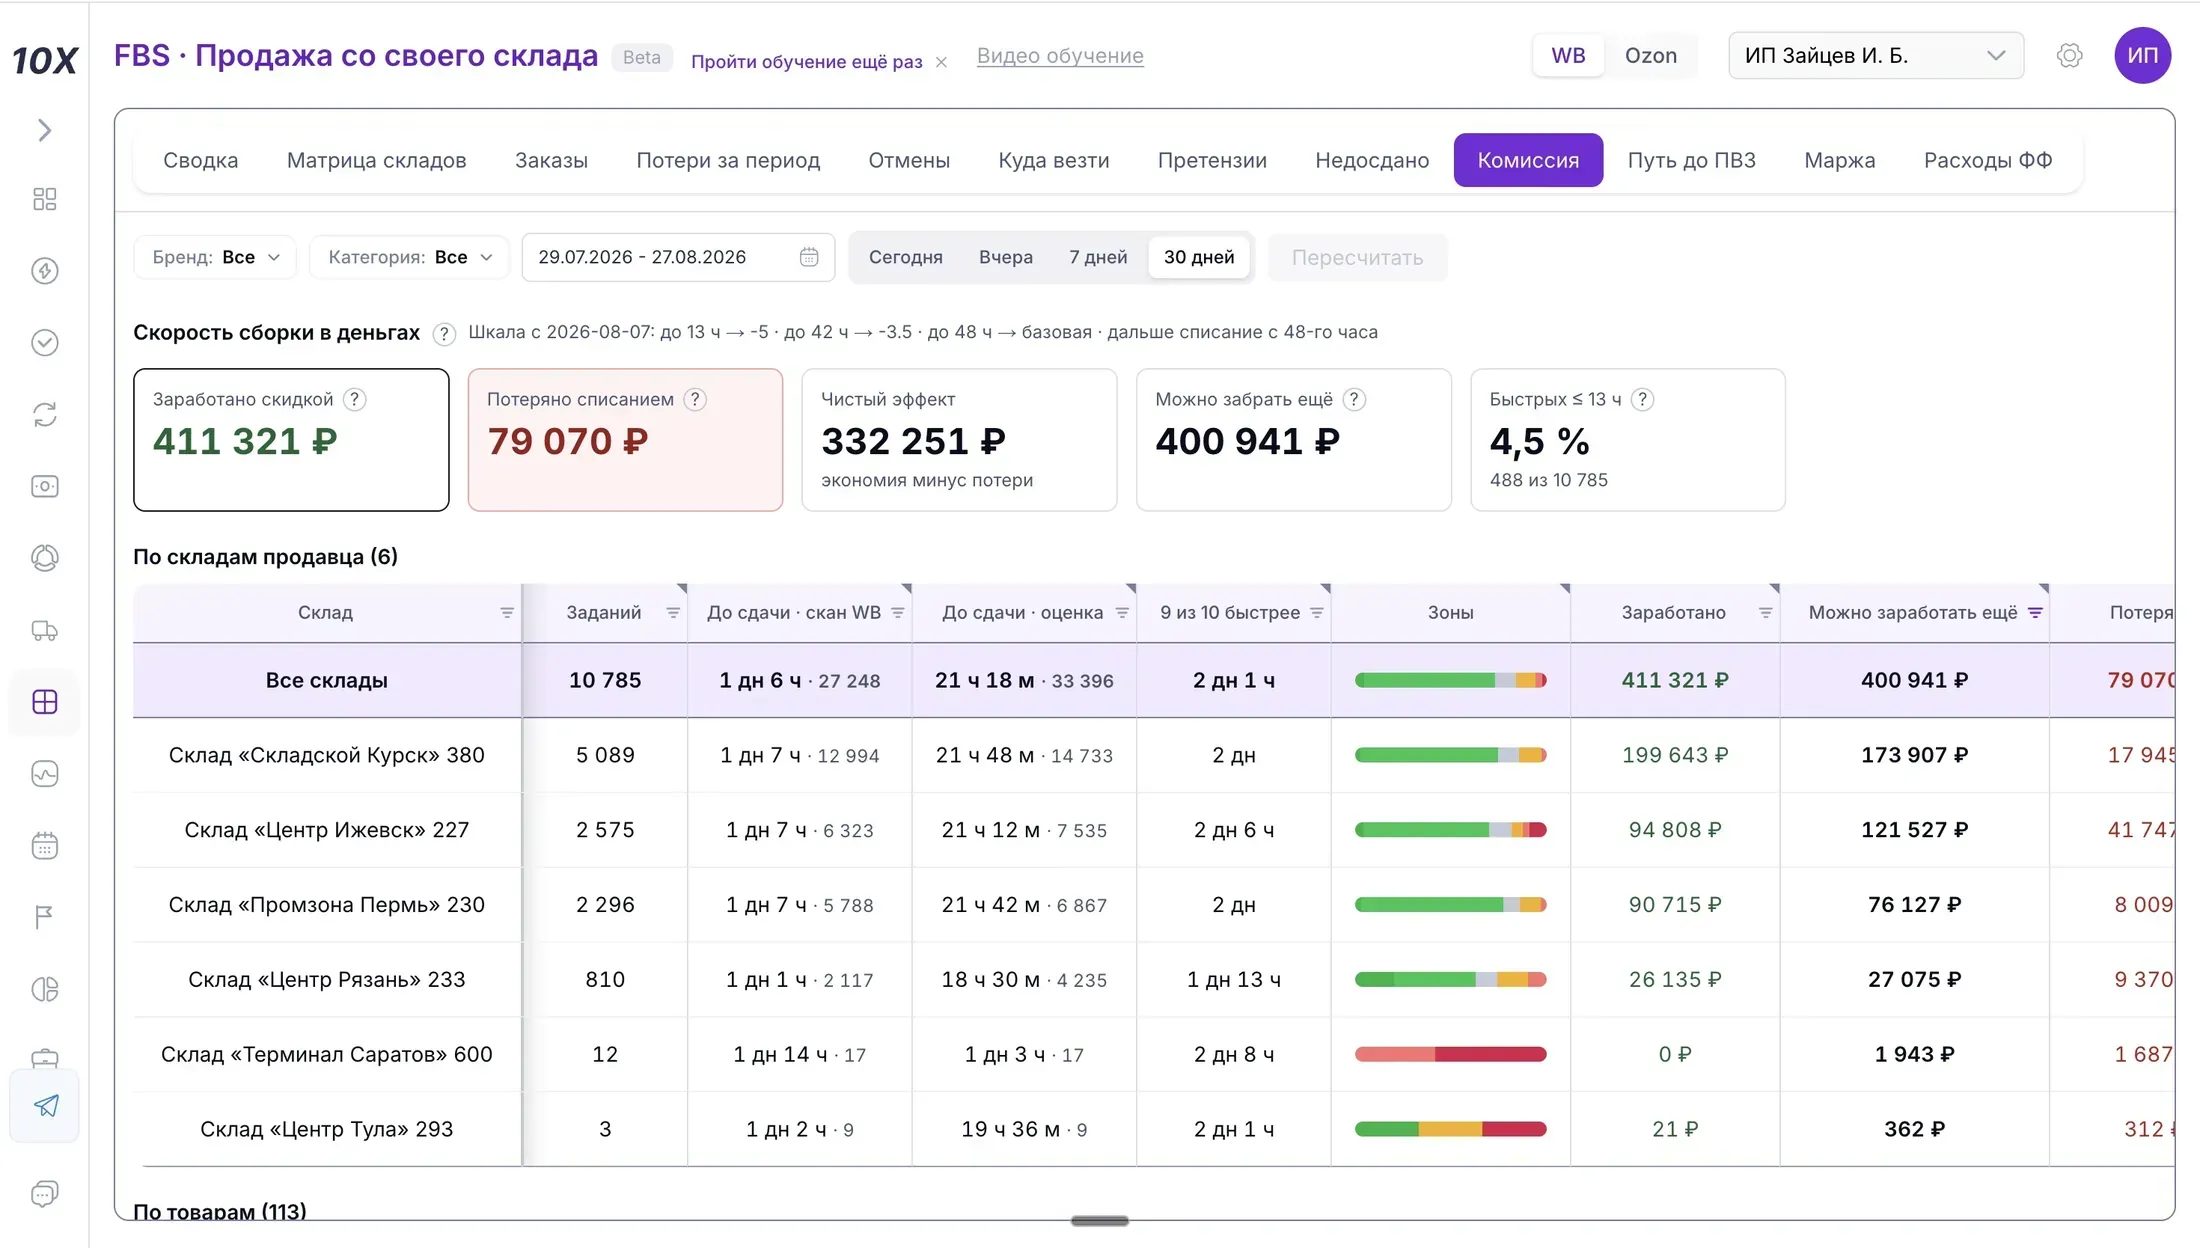Open the delivery truck sidebar icon
Image resolution: width=2200 pixels, height=1248 pixels.
[44, 630]
